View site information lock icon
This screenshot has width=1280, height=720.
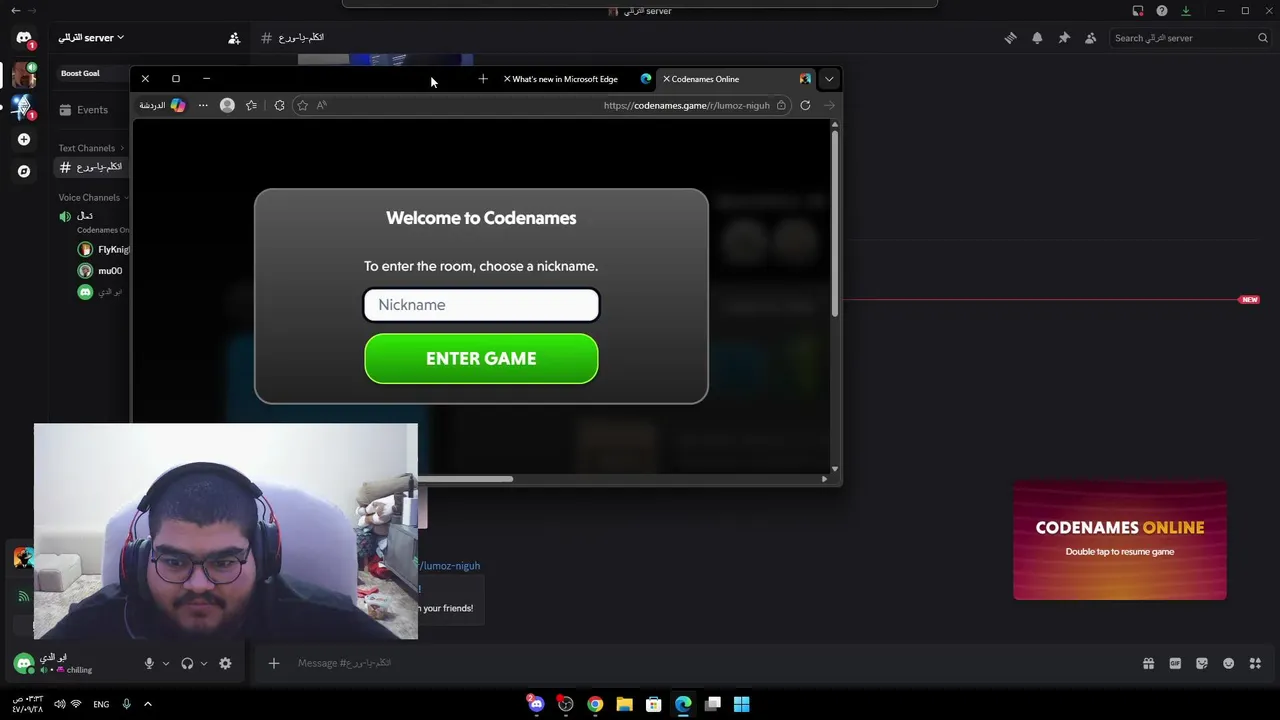point(781,105)
